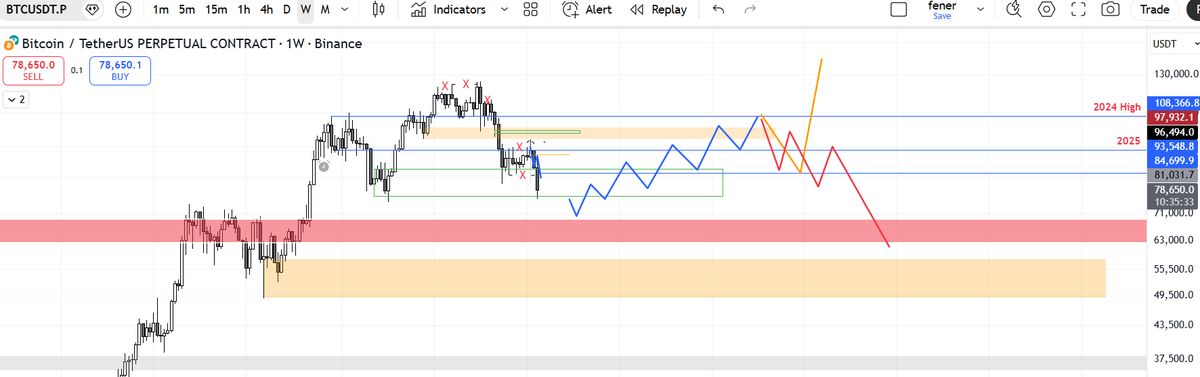The image size is (1200, 377).
Task: Click the gray circular marker on the chart
Action: pos(323,167)
